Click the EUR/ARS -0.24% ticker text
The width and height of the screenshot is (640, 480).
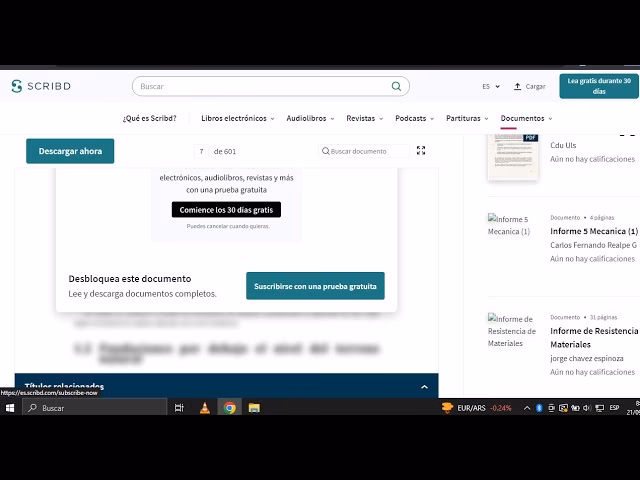pyautogui.click(x=484, y=408)
